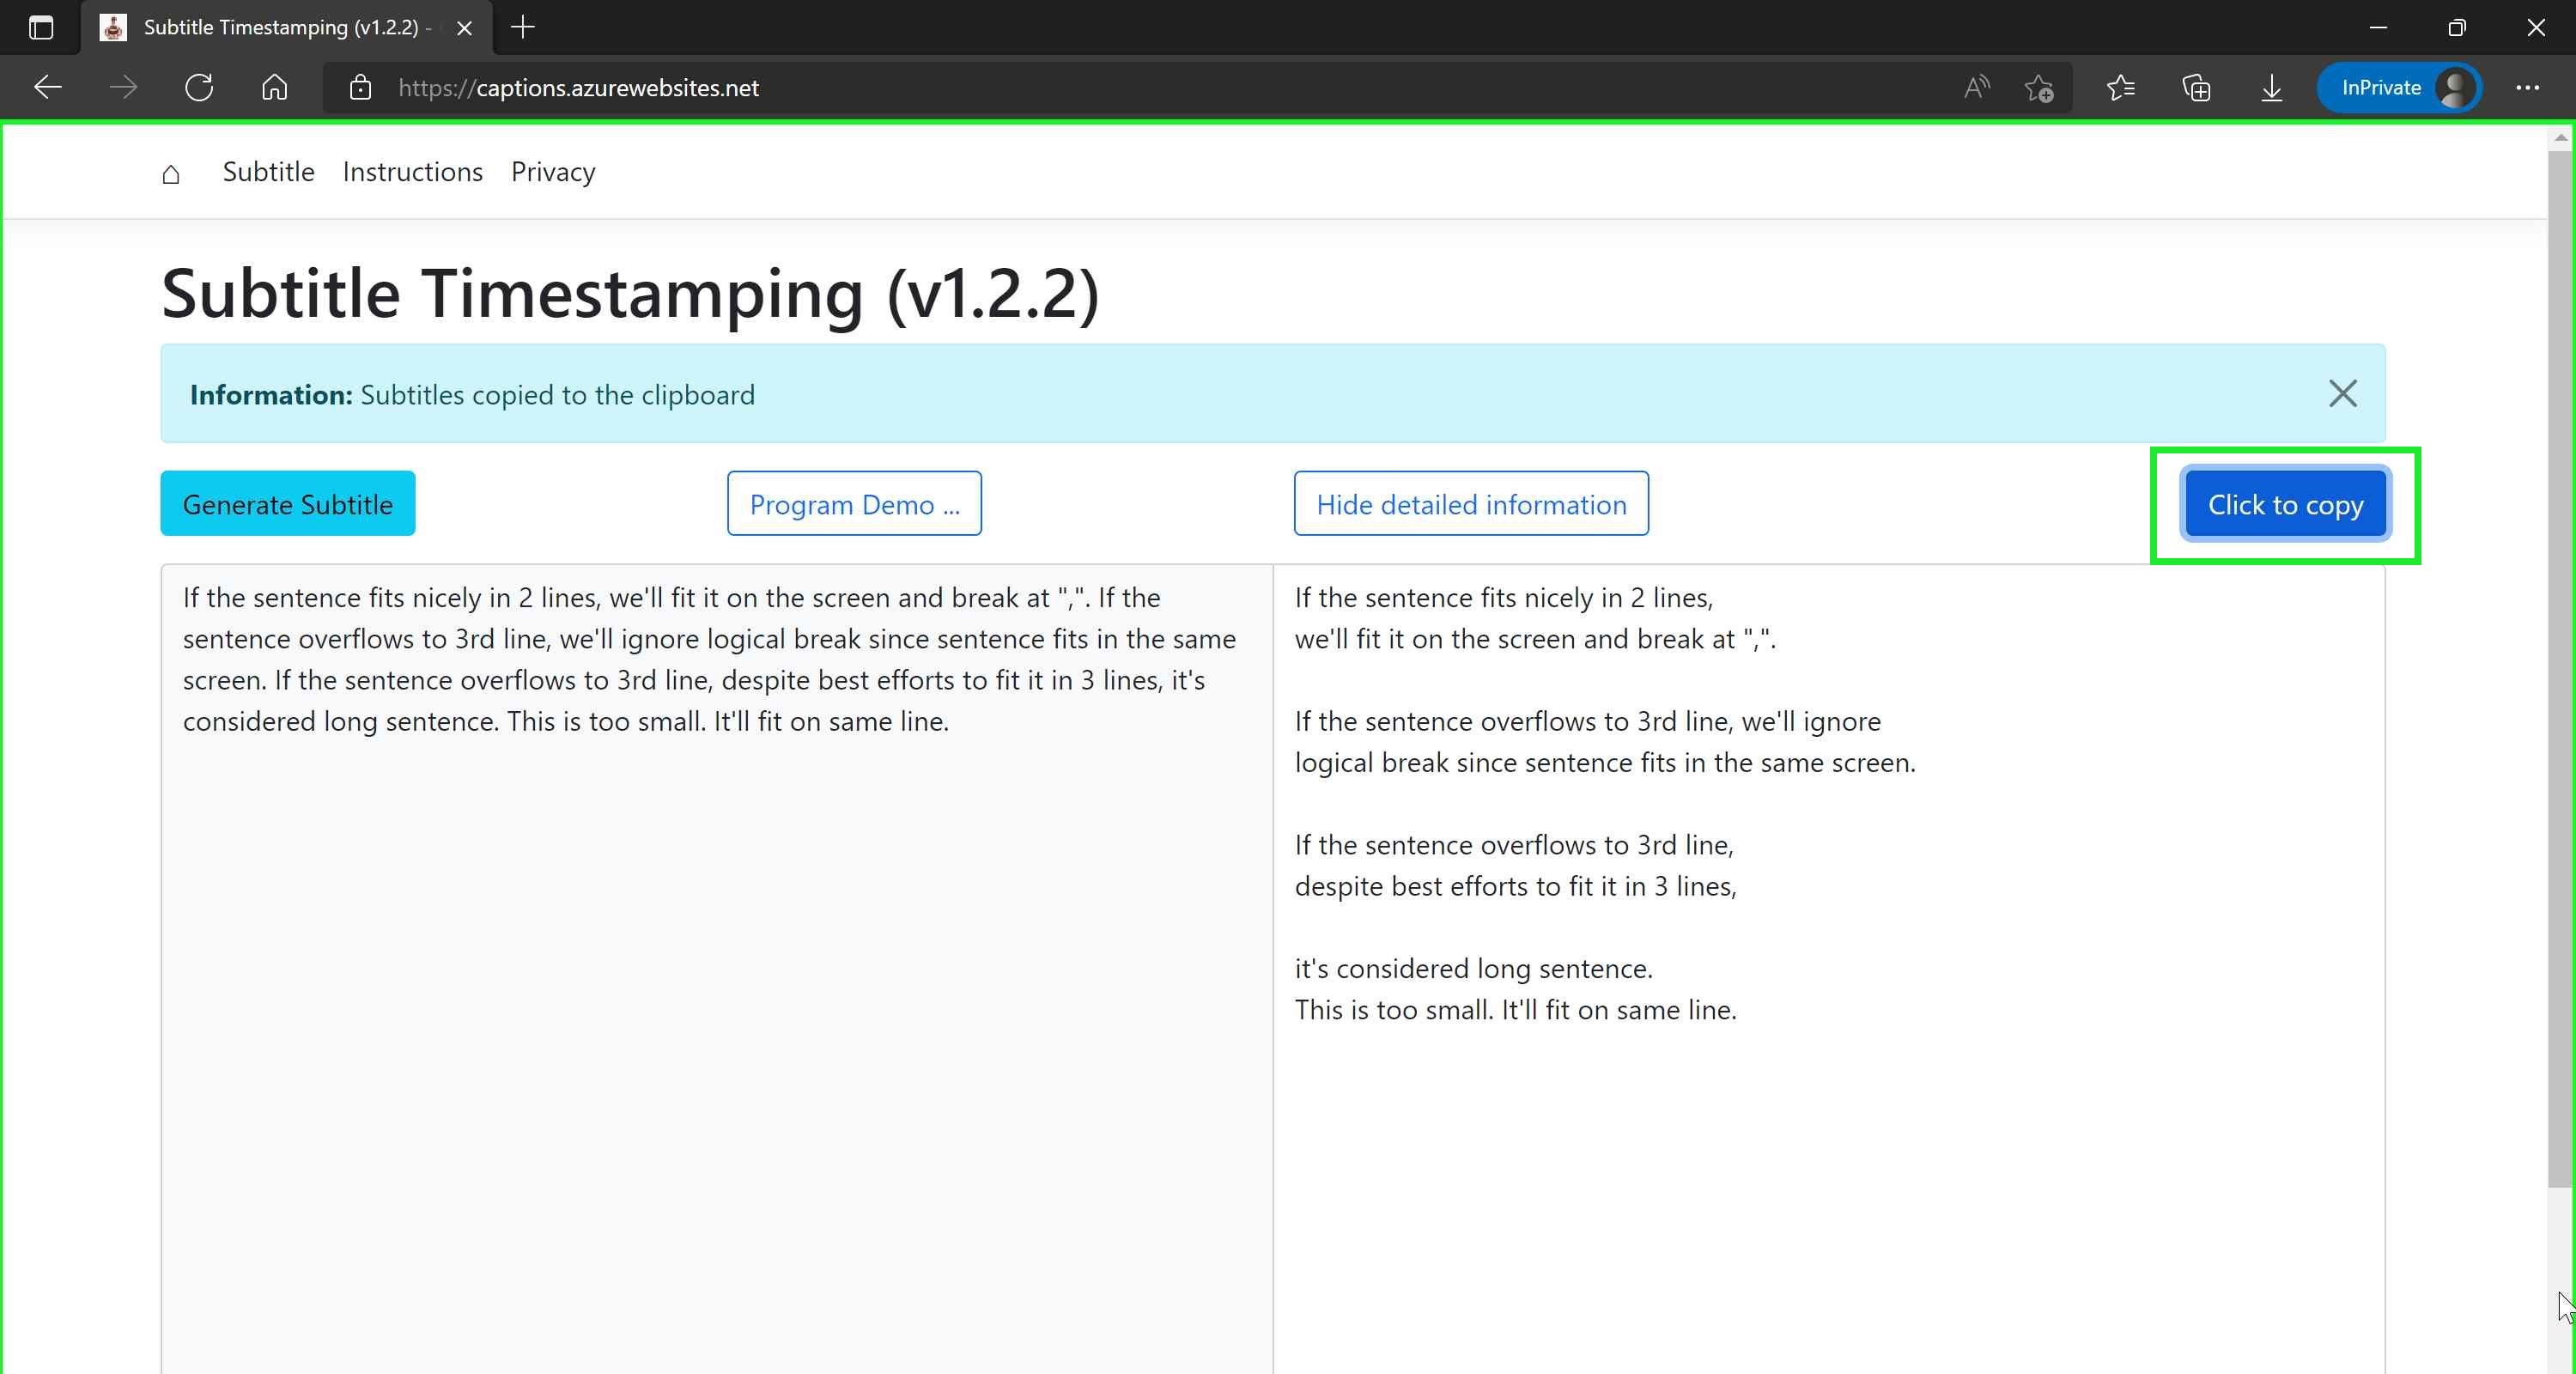Open the Favorites list icon
The image size is (2576, 1374).
[2120, 88]
